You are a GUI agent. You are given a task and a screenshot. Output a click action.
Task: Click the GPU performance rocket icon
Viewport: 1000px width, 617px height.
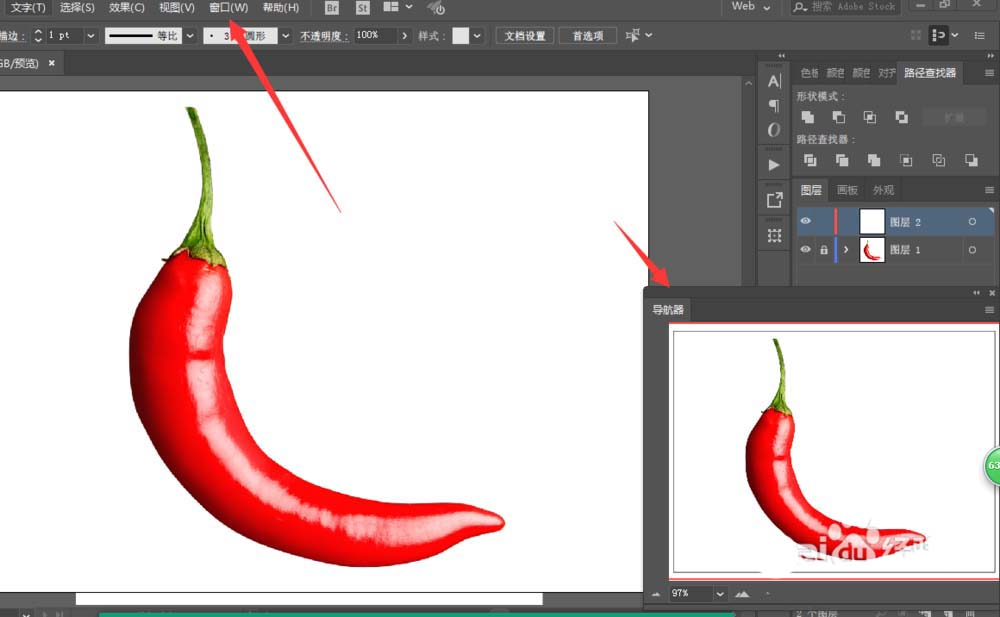tap(436, 8)
